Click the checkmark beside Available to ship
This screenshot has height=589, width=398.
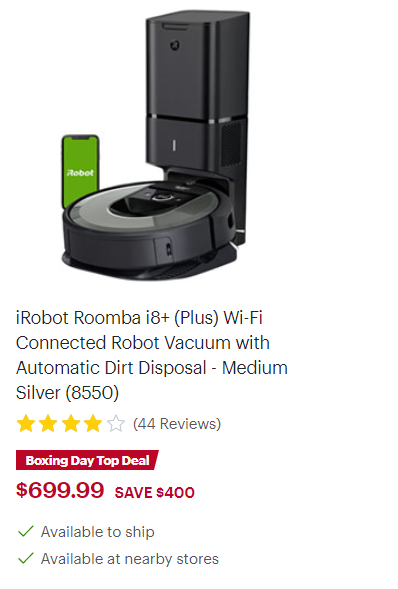(x=26, y=531)
